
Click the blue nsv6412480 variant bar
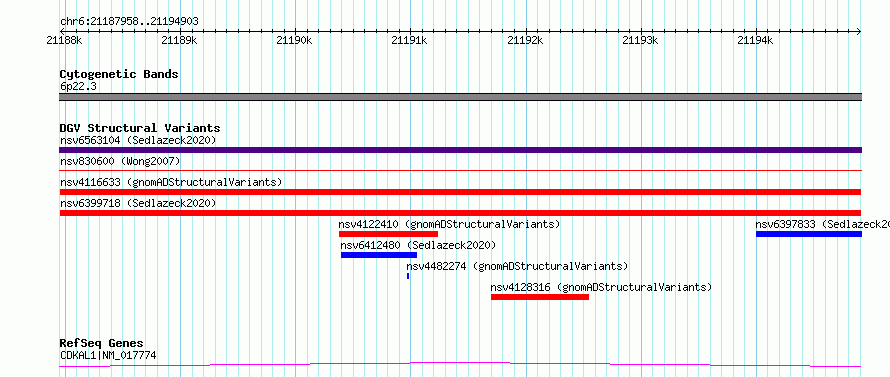[379, 255]
